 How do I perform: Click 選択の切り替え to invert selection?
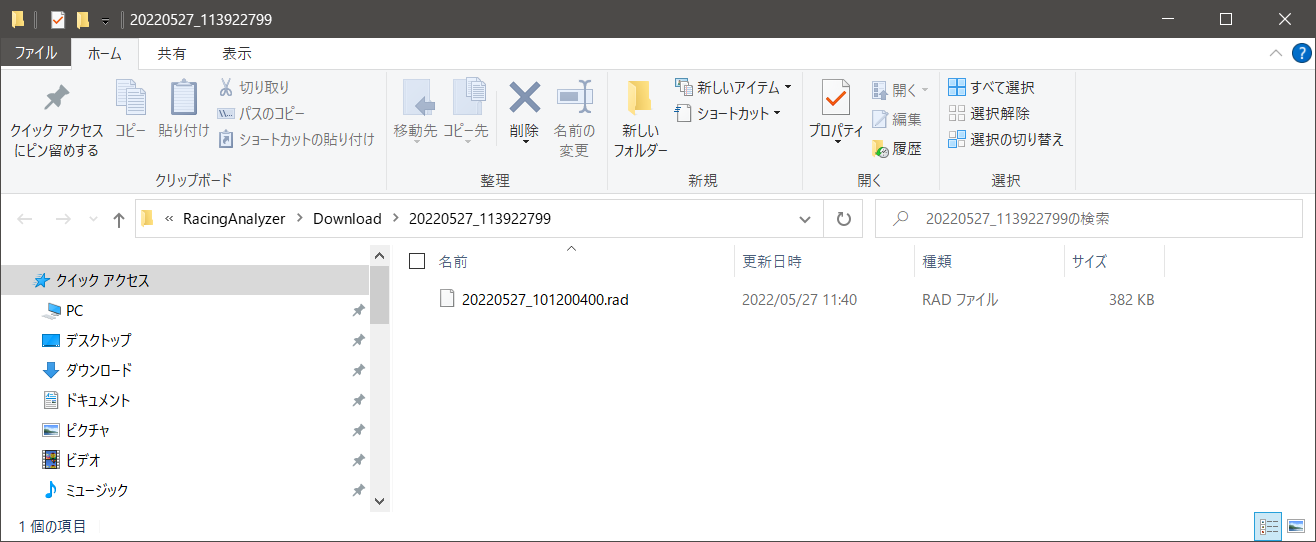point(1005,140)
